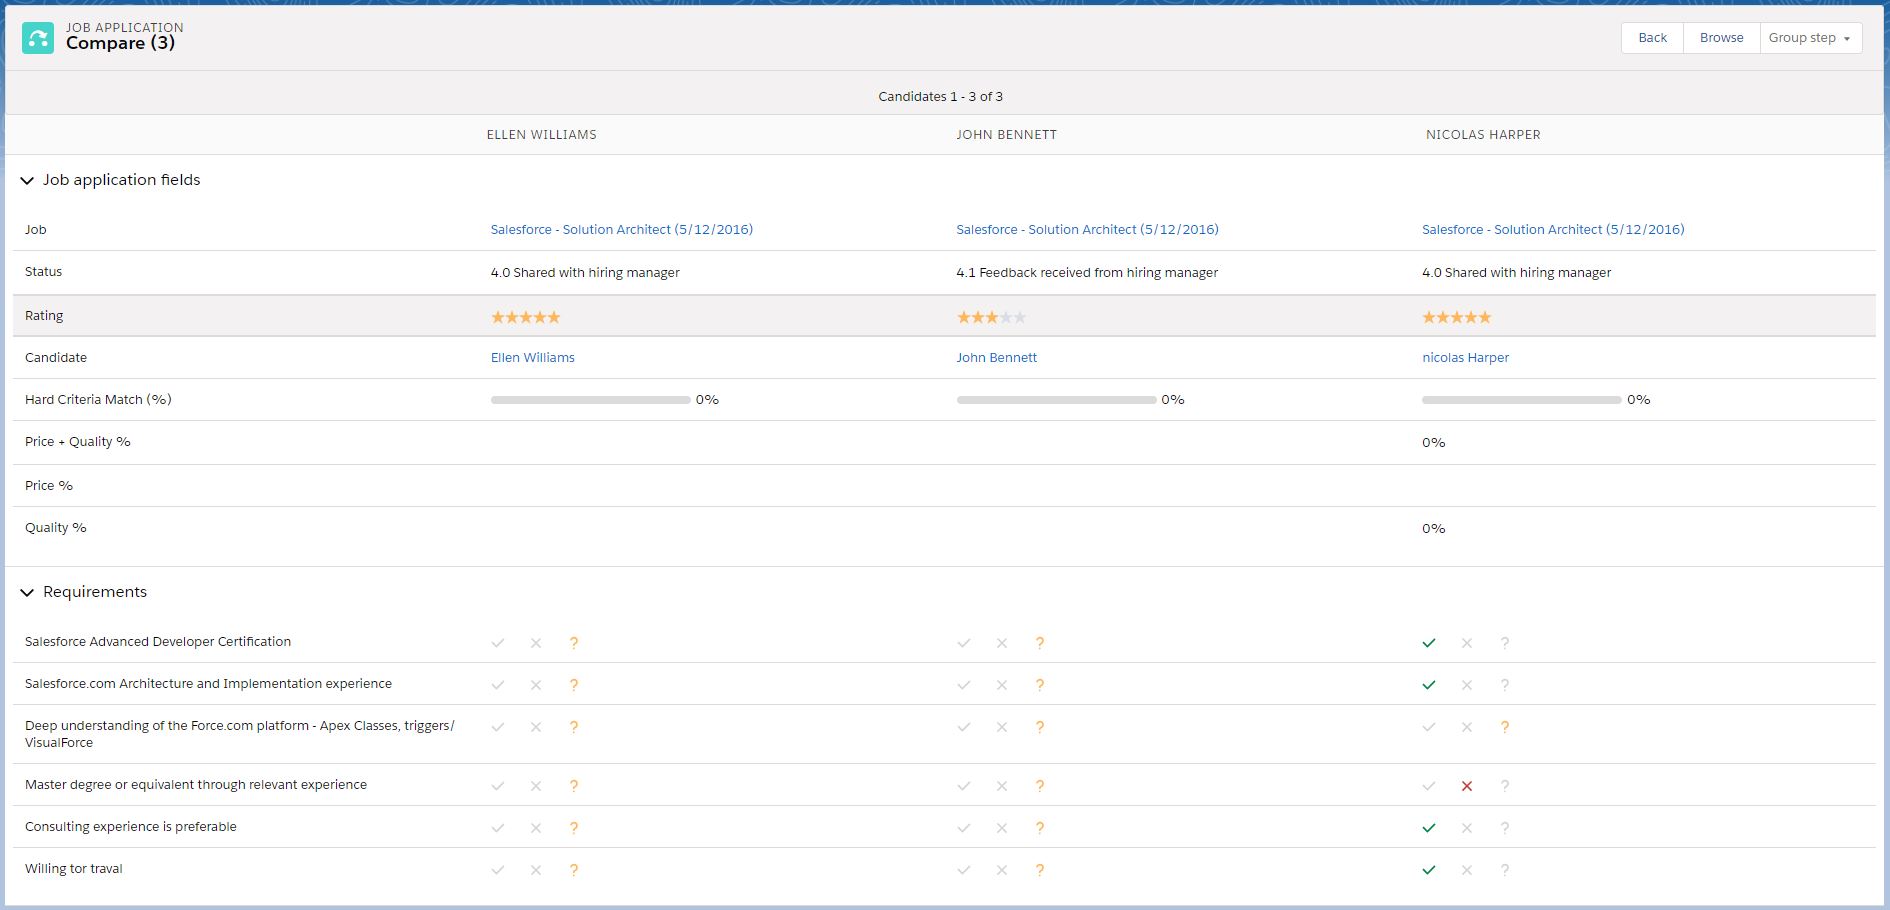Click the JOHN BENNETT column header
1890x910 pixels.
1006,135
